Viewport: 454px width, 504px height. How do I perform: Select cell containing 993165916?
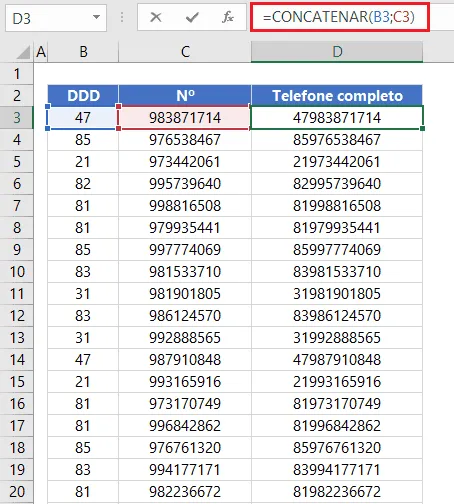185,382
